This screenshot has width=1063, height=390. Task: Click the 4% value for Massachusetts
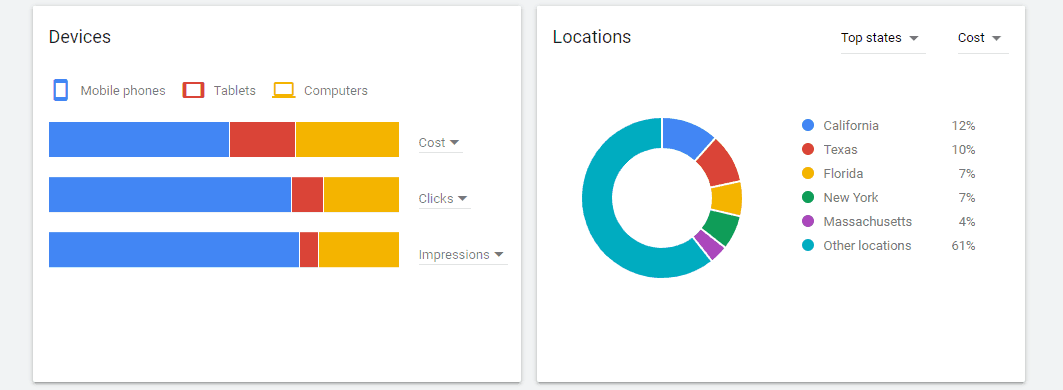pyautogui.click(x=967, y=221)
